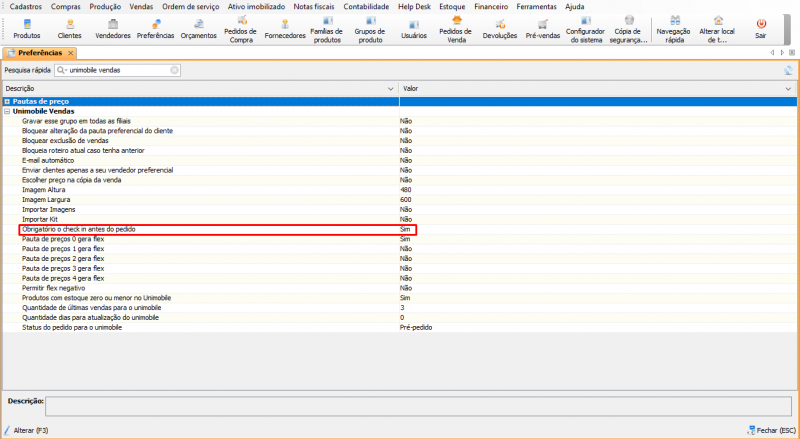Viewport: 800px width, 439px height.
Task: Open Navegação rápida toolbar icon
Action: coord(674,29)
